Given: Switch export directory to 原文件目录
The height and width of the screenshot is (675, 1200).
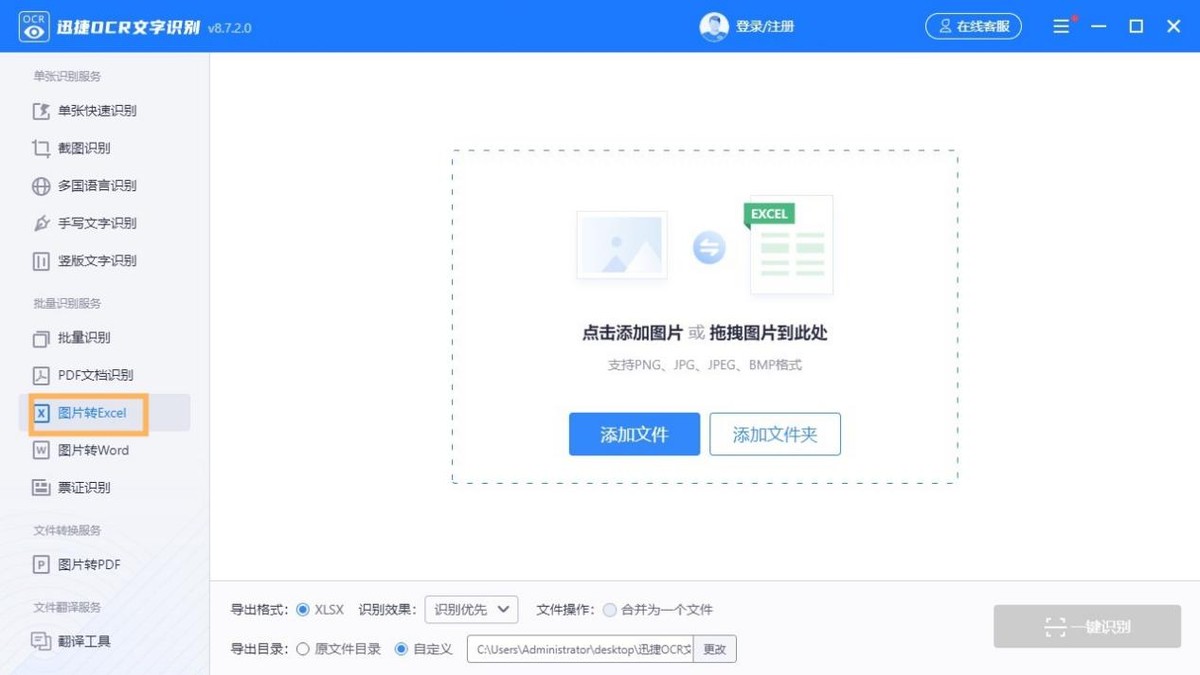Looking at the screenshot, I should (302, 648).
